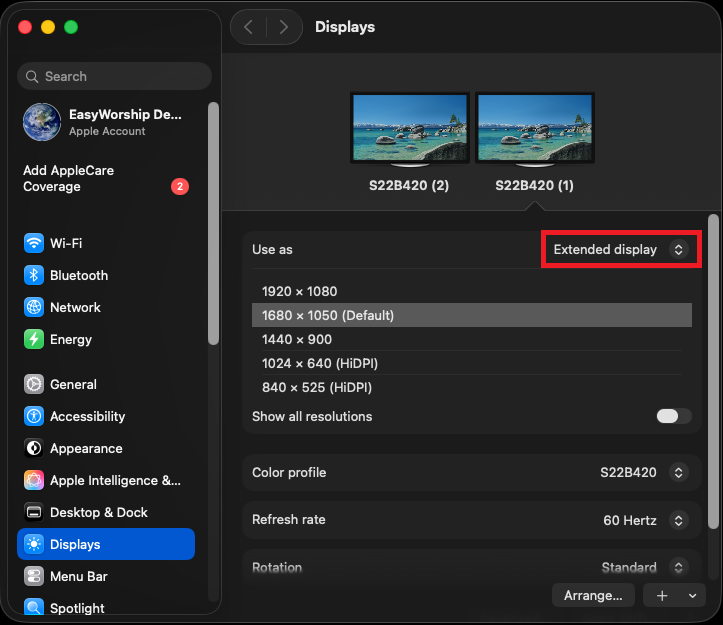This screenshot has height=625, width=723.
Task: Open the Refresh rate 60 Hertz dropdown
Action: (x=646, y=520)
